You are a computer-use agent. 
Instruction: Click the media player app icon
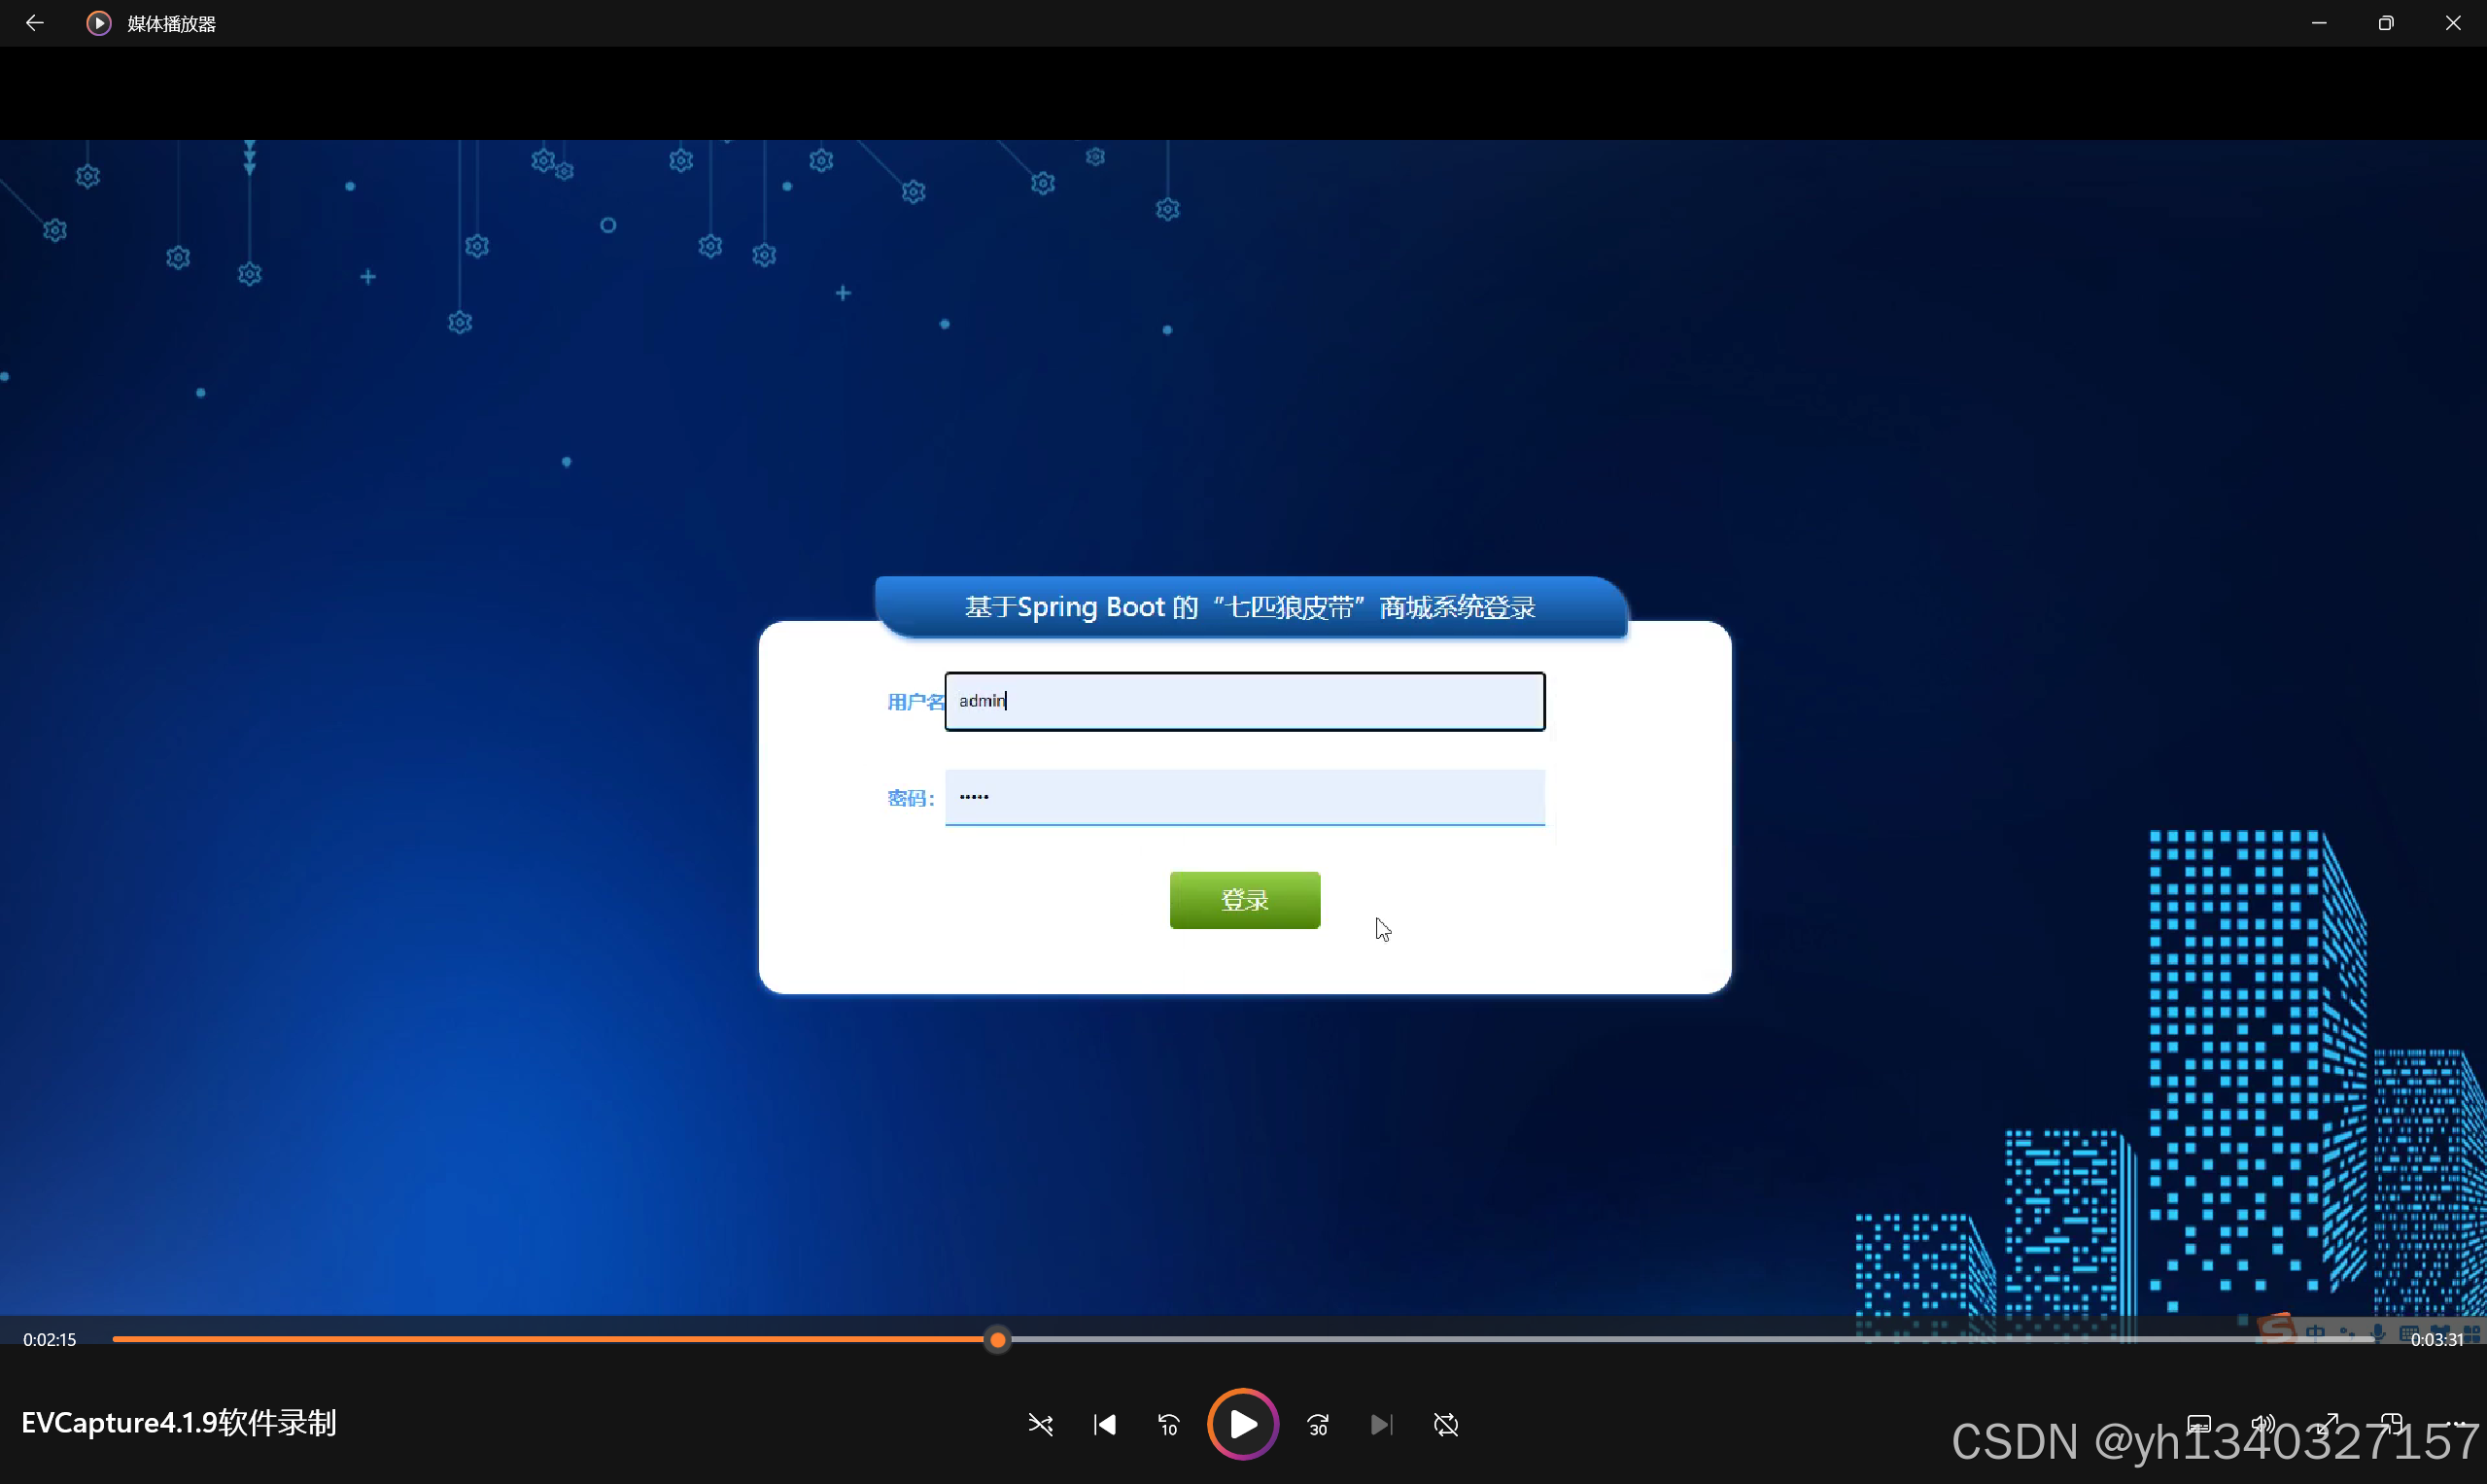click(98, 23)
